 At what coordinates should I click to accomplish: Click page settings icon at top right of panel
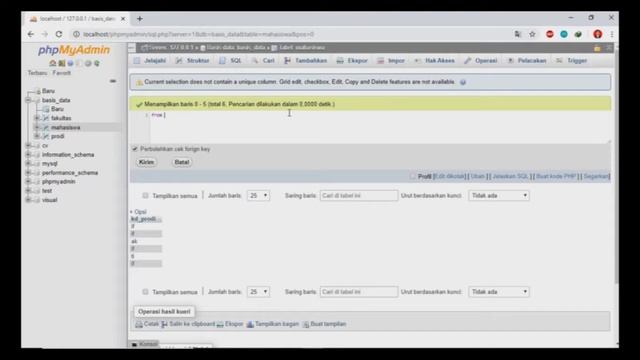pos(597,48)
